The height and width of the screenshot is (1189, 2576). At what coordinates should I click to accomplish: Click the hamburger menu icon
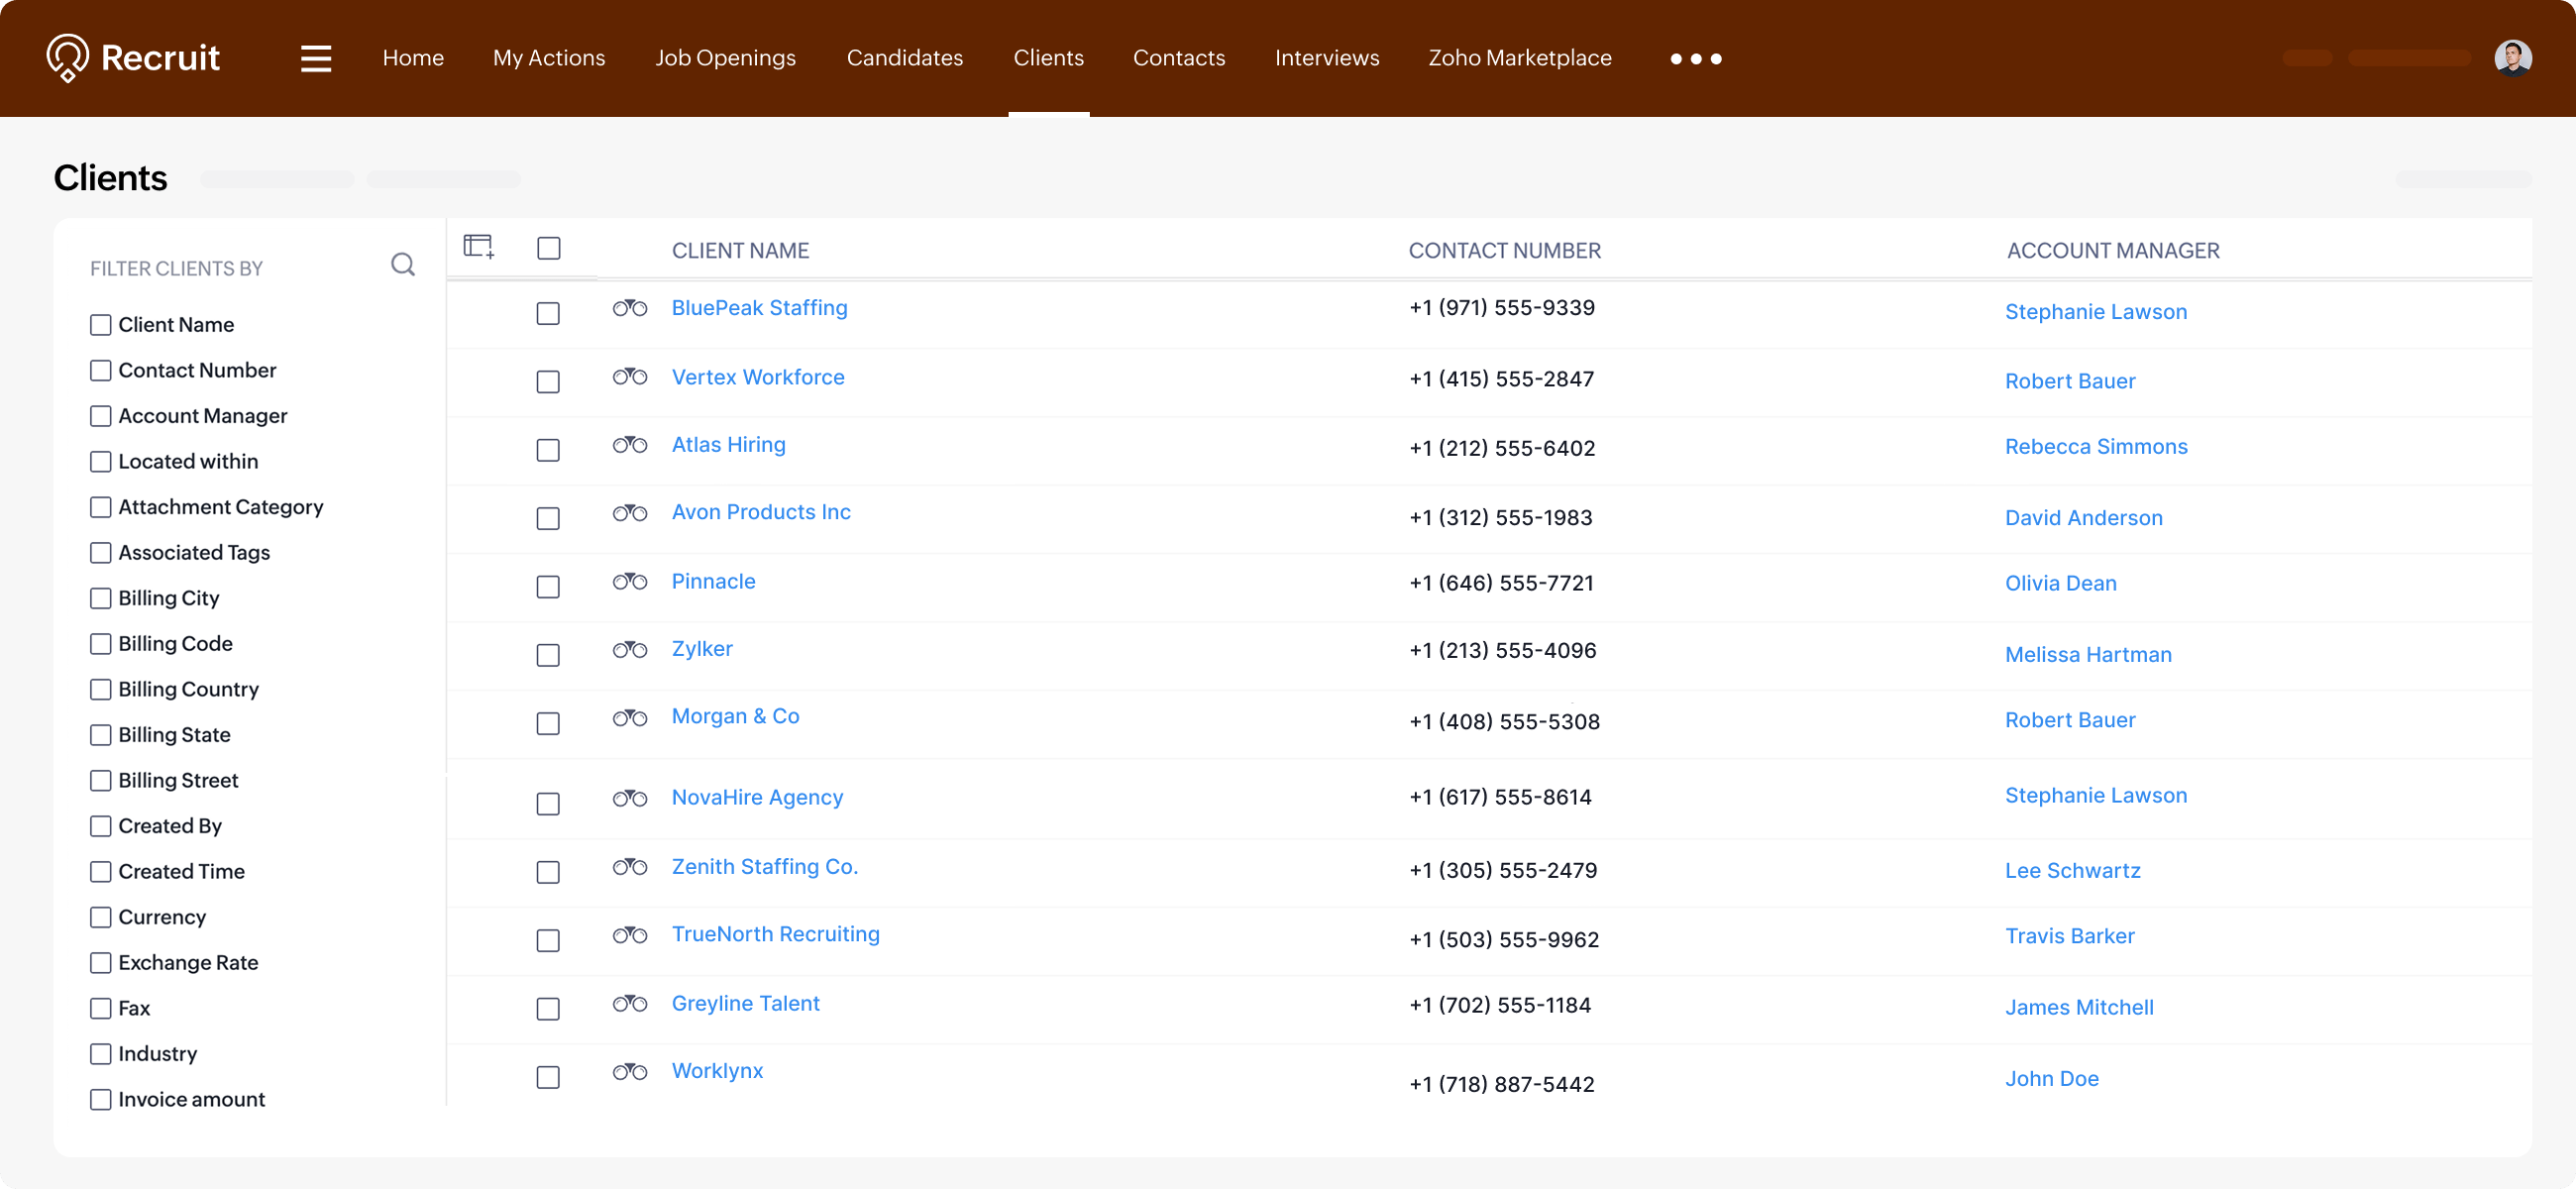point(316,58)
